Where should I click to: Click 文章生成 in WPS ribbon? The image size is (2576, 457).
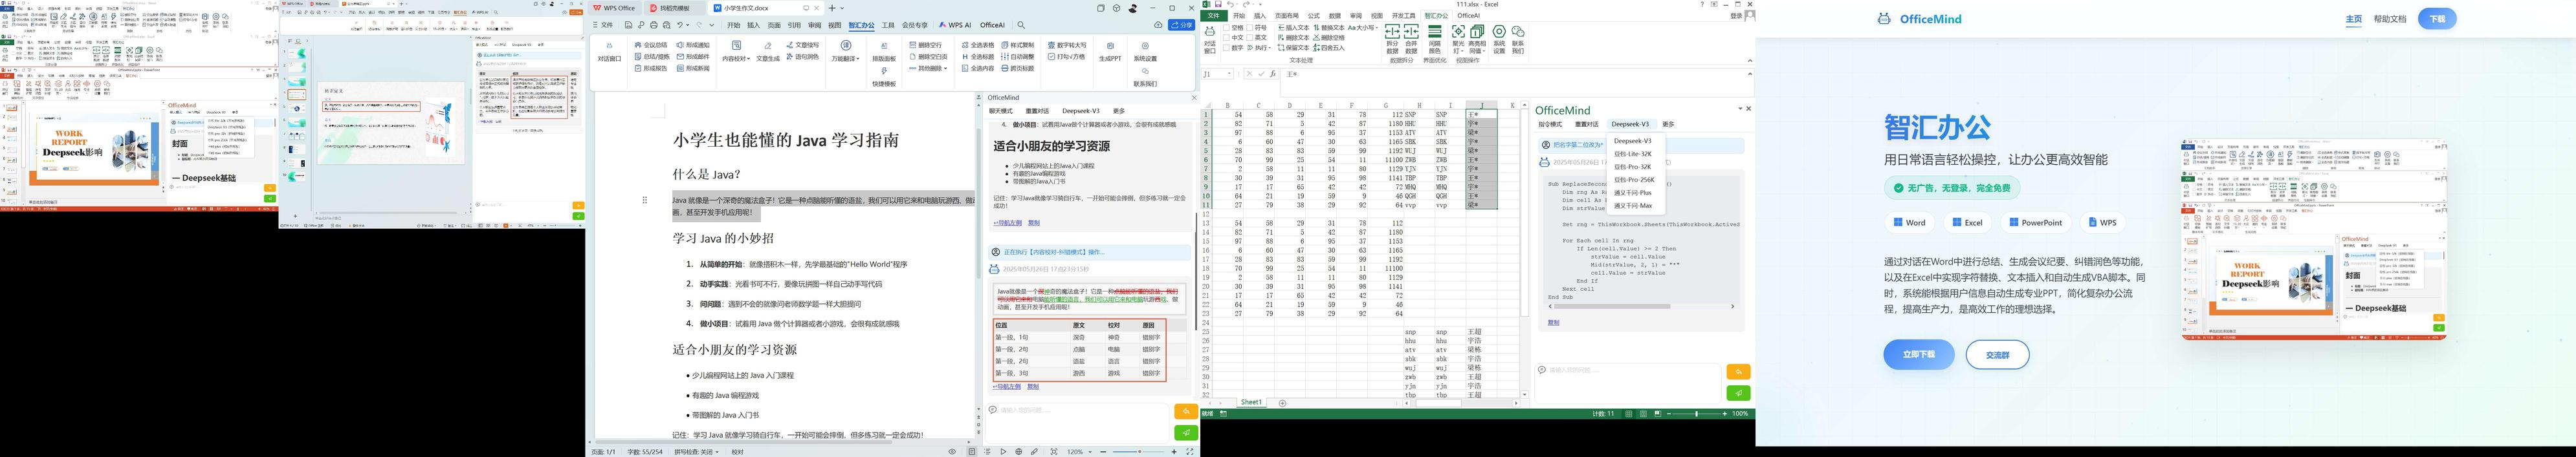tap(768, 52)
